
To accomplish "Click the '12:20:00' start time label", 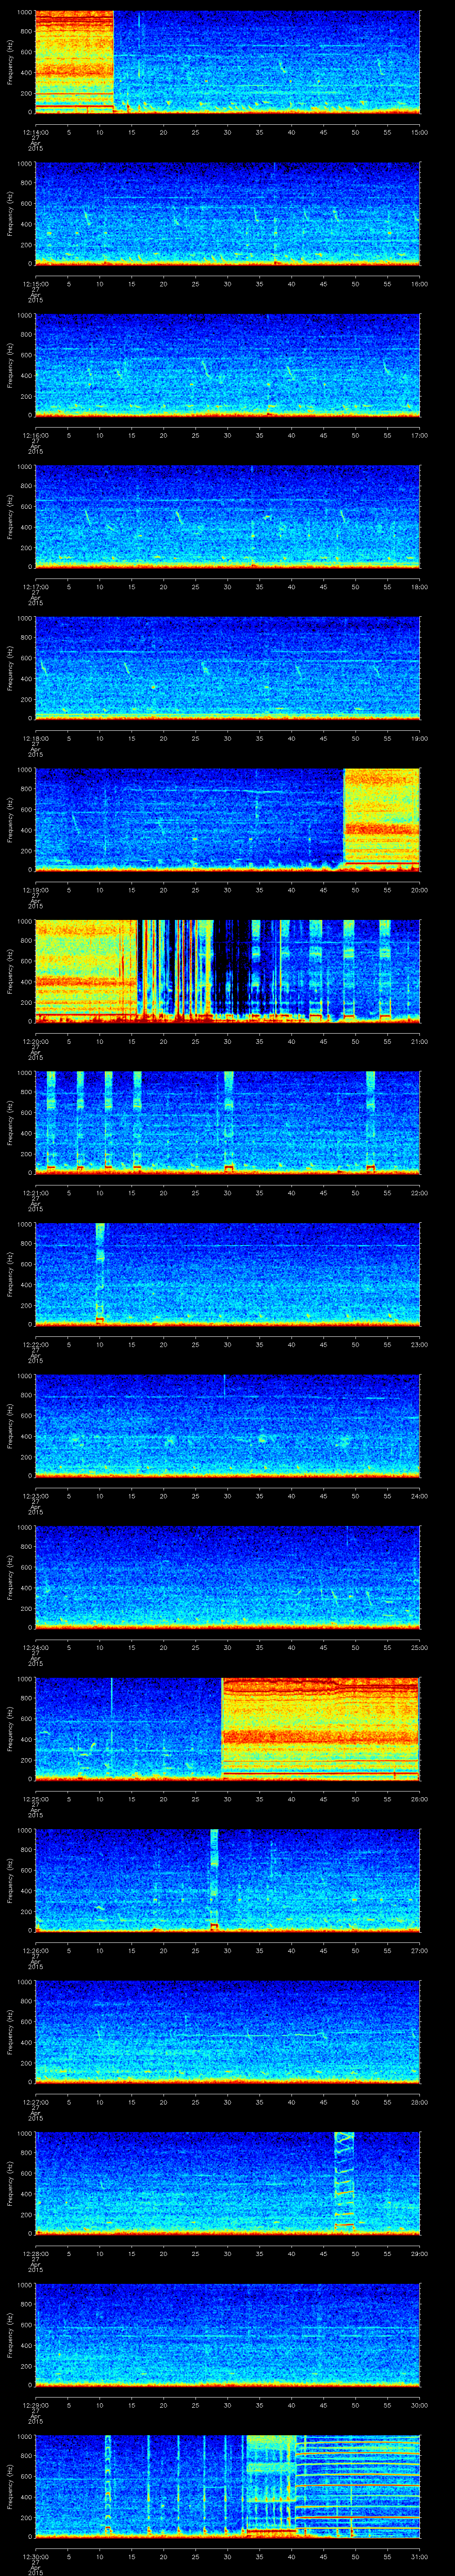I will pos(35,1041).
